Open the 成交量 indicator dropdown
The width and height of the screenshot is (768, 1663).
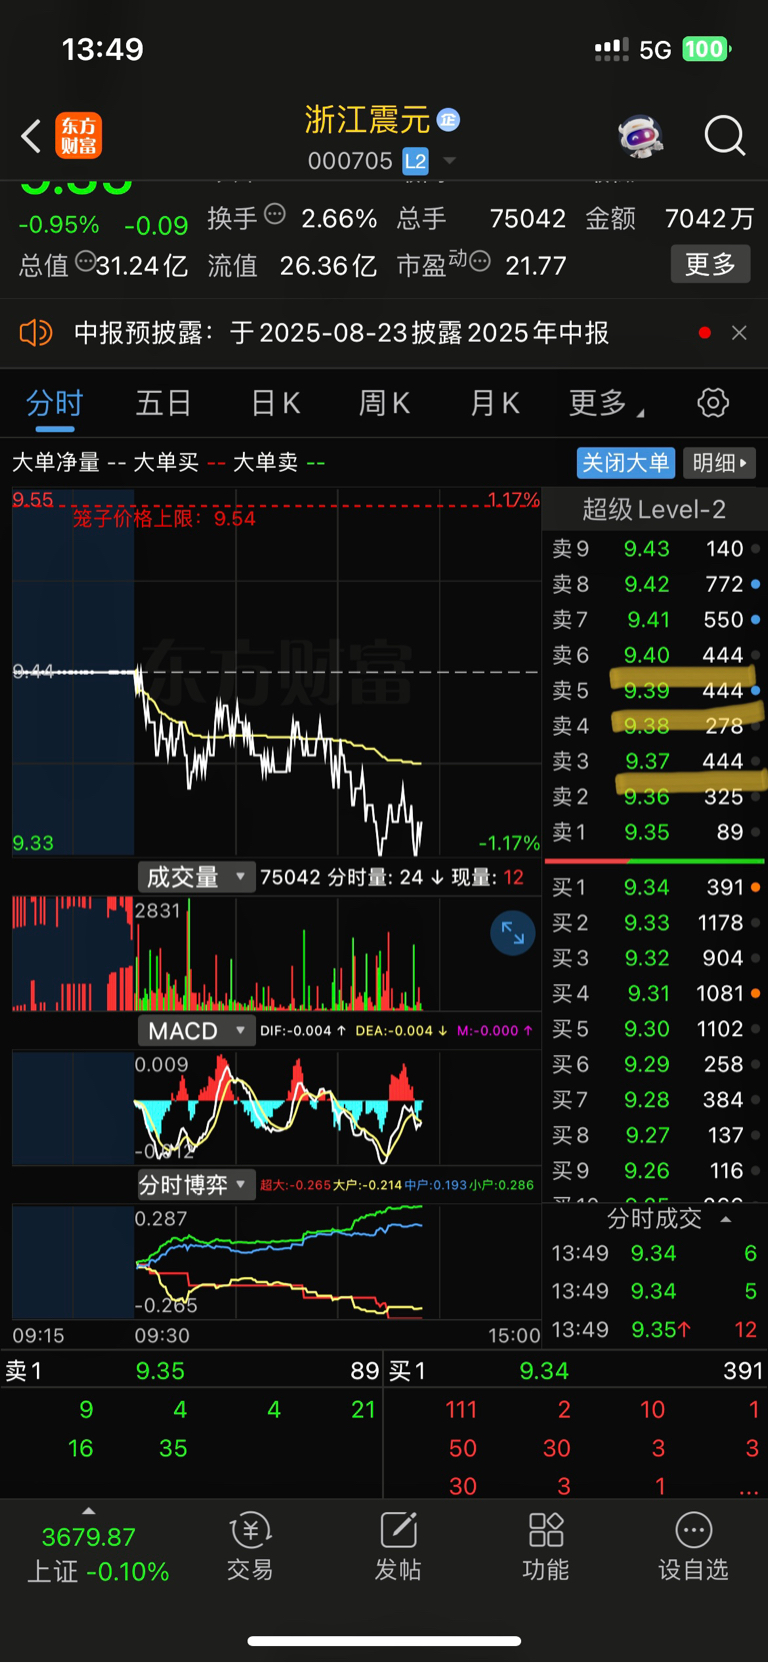(196, 877)
